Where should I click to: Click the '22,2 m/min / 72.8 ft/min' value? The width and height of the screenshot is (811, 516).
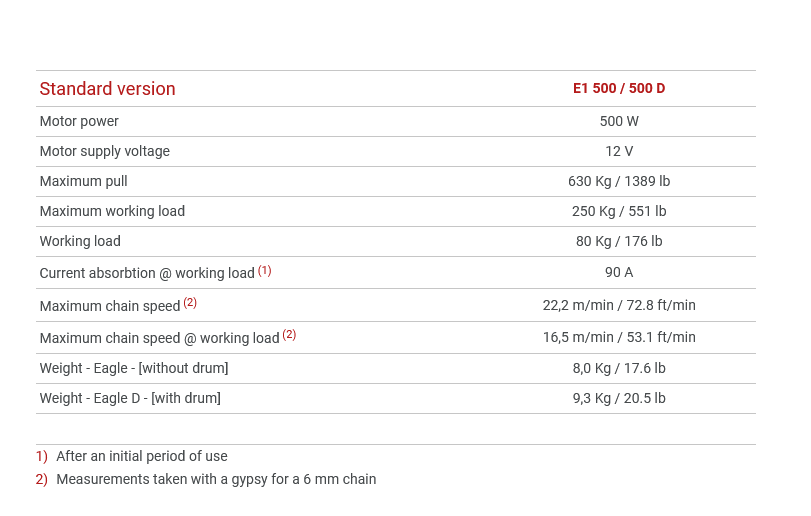tap(619, 306)
